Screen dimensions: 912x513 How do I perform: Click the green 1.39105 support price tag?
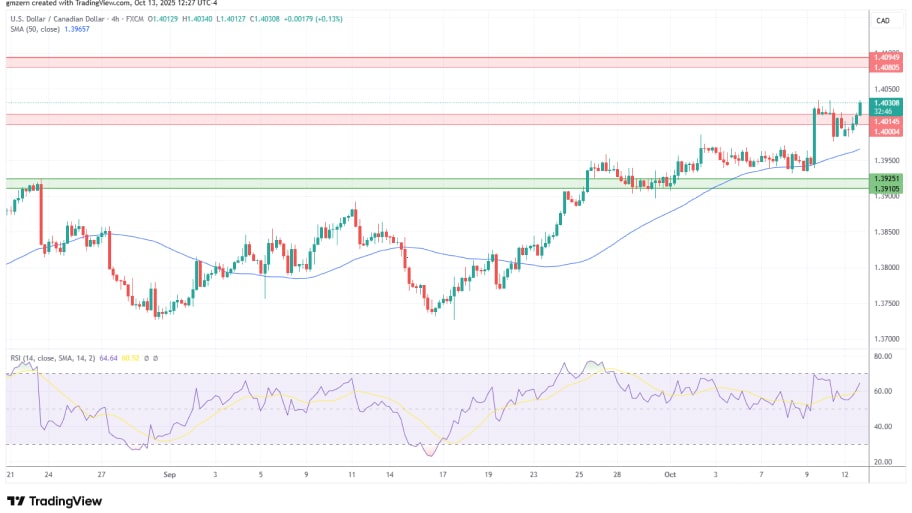click(x=885, y=188)
